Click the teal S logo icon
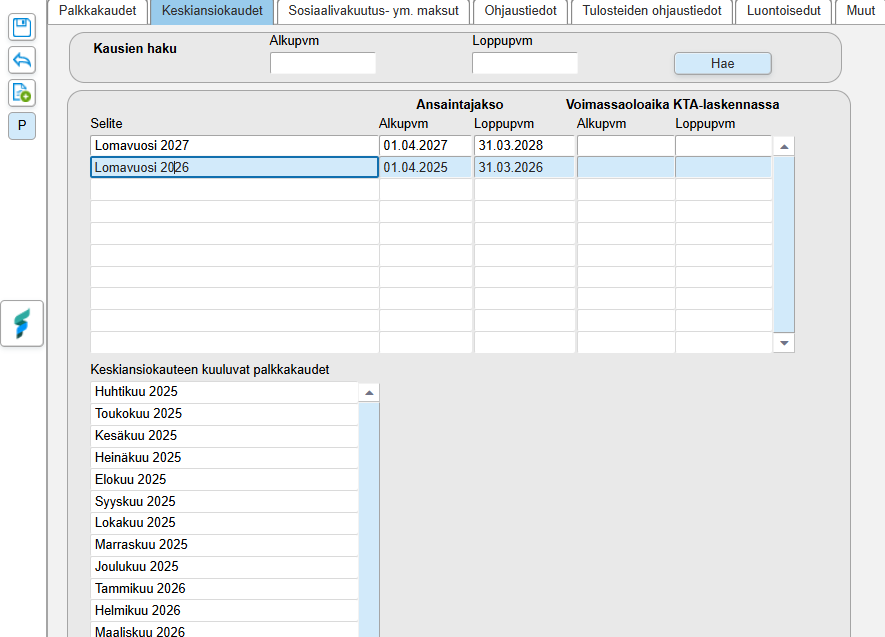 coord(22,323)
